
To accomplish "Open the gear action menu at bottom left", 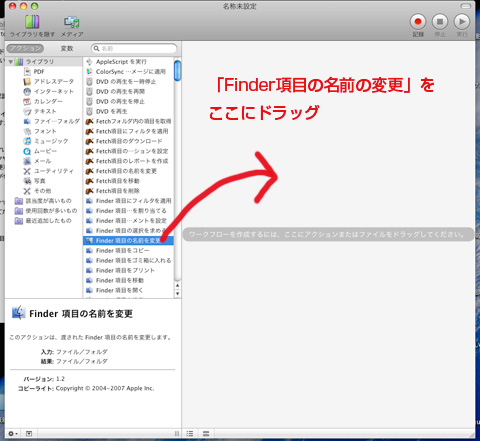I will [x=13, y=434].
